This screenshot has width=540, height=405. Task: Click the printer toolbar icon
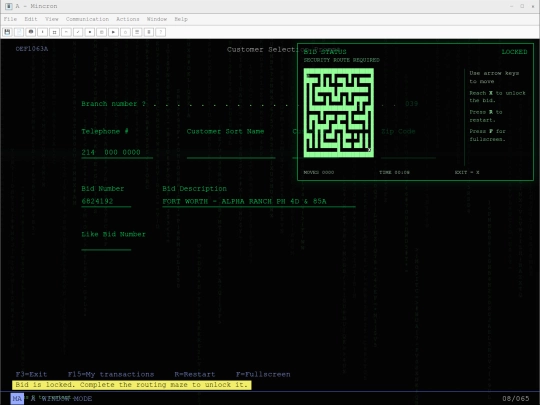click(x=31, y=32)
